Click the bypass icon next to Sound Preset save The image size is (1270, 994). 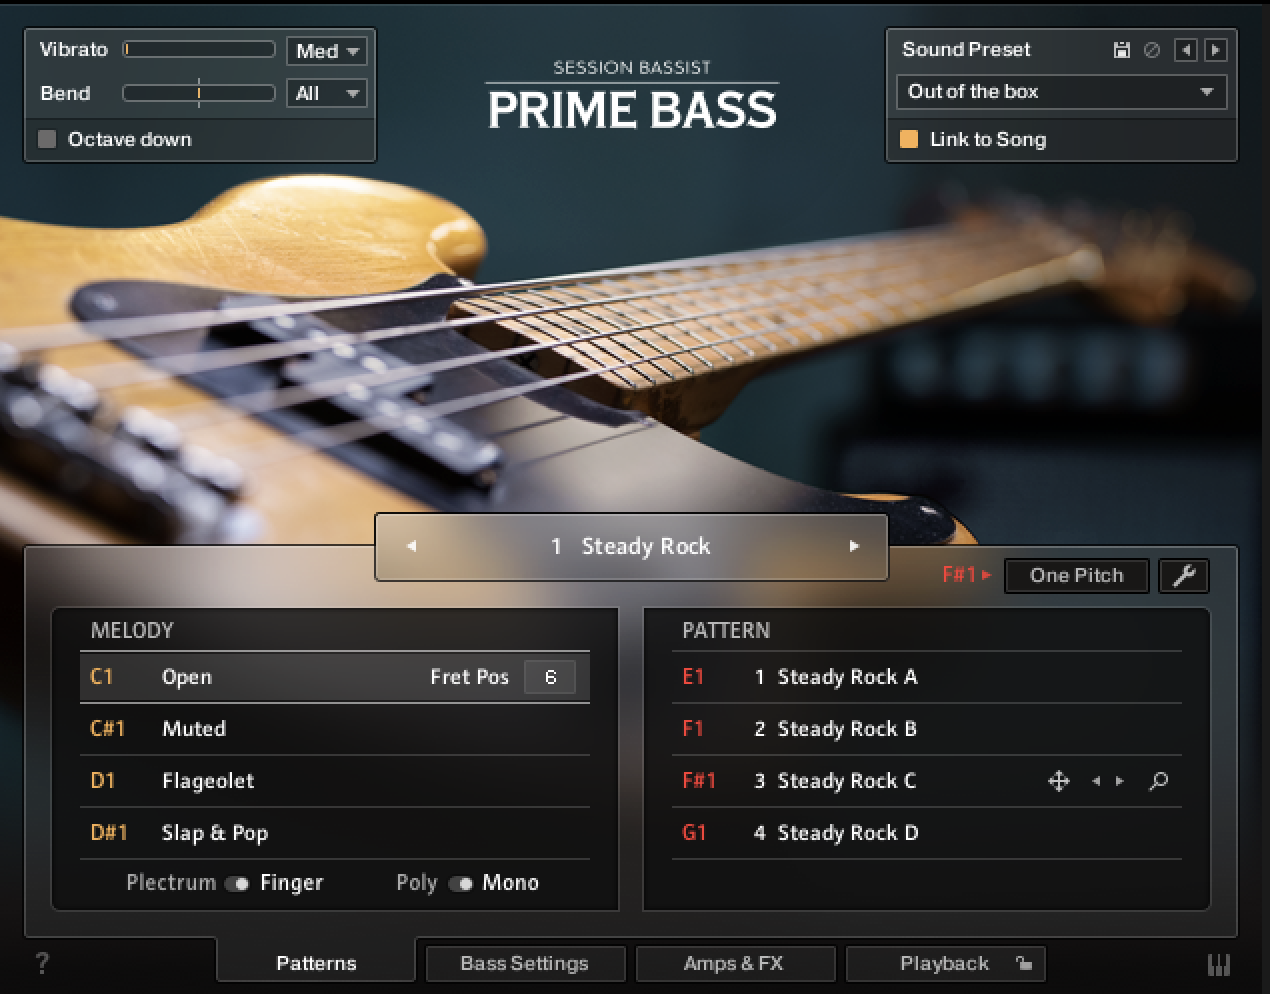coord(1151,49)
